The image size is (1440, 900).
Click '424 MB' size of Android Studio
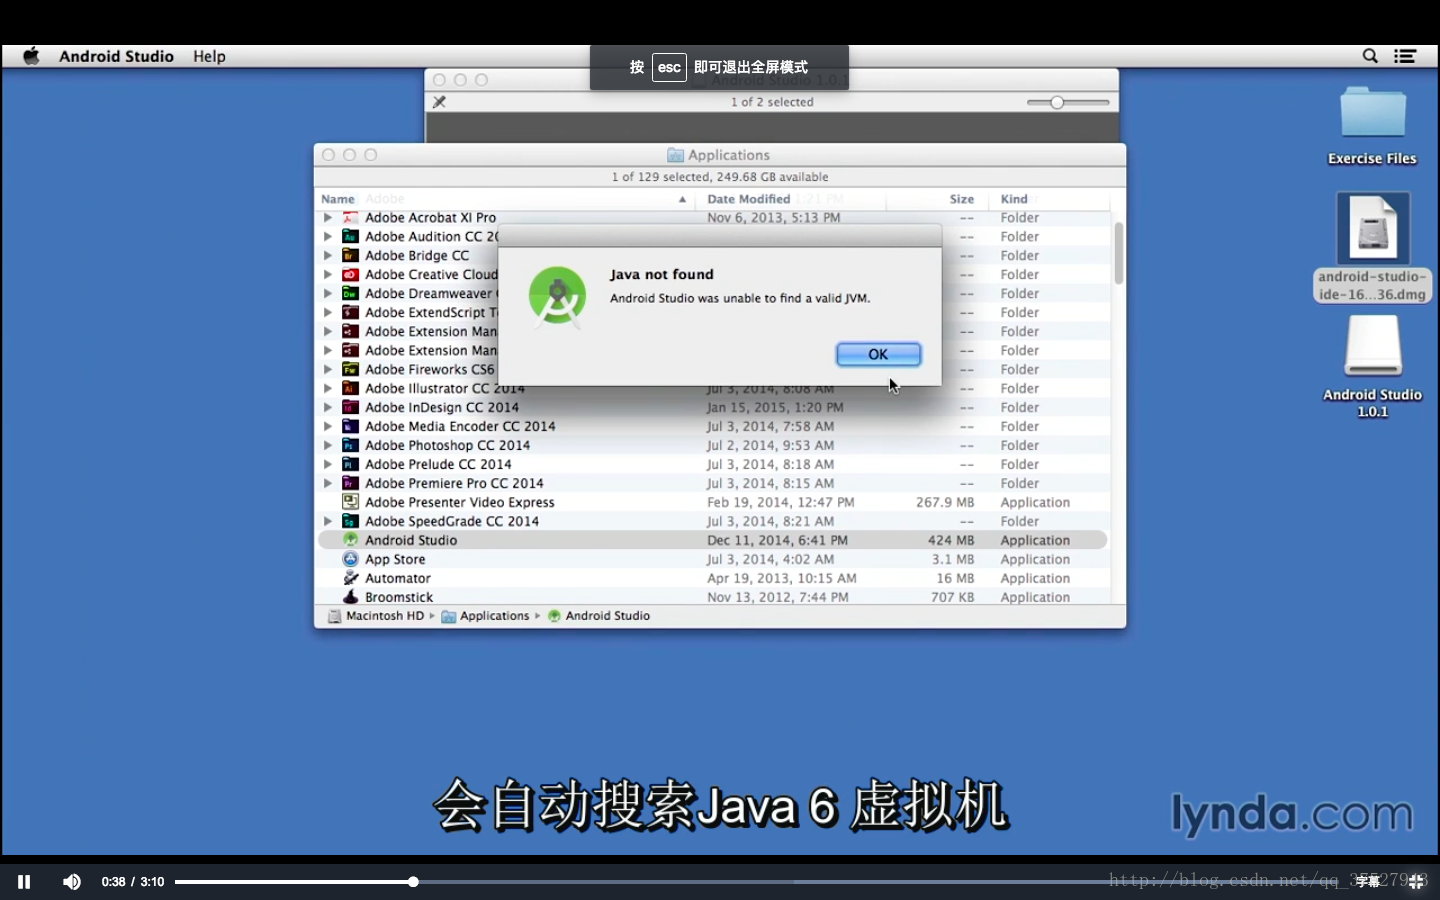tap(951, 540)
